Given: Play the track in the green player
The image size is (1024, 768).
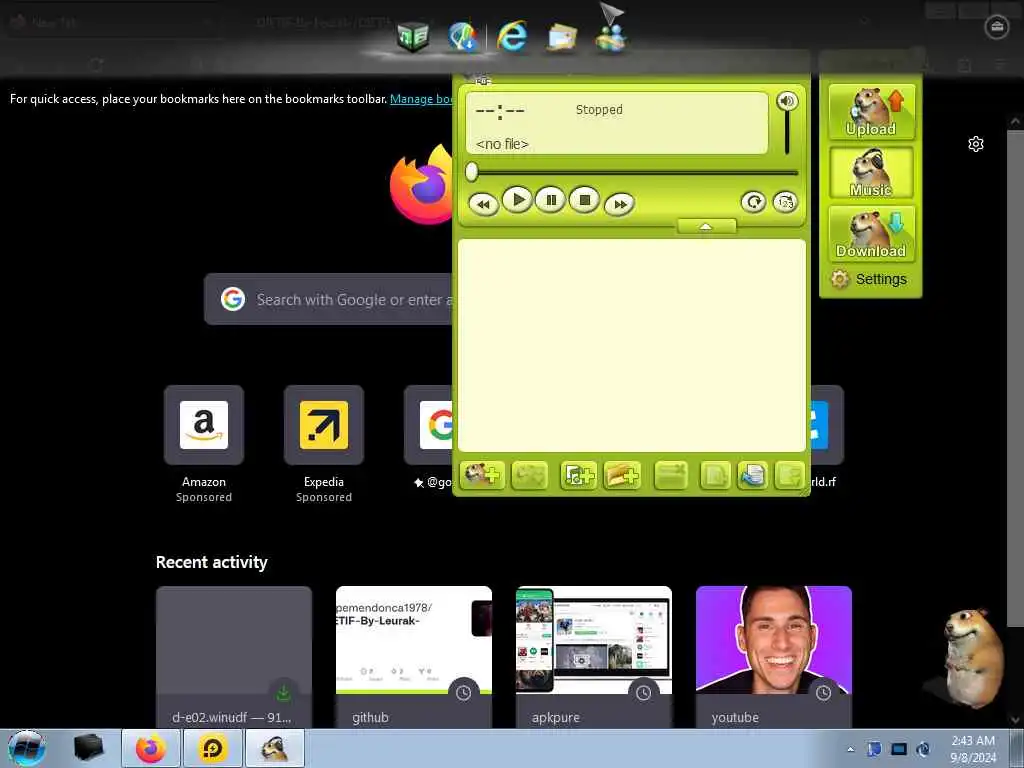Looking at the screenshot, I should [517, 199].
